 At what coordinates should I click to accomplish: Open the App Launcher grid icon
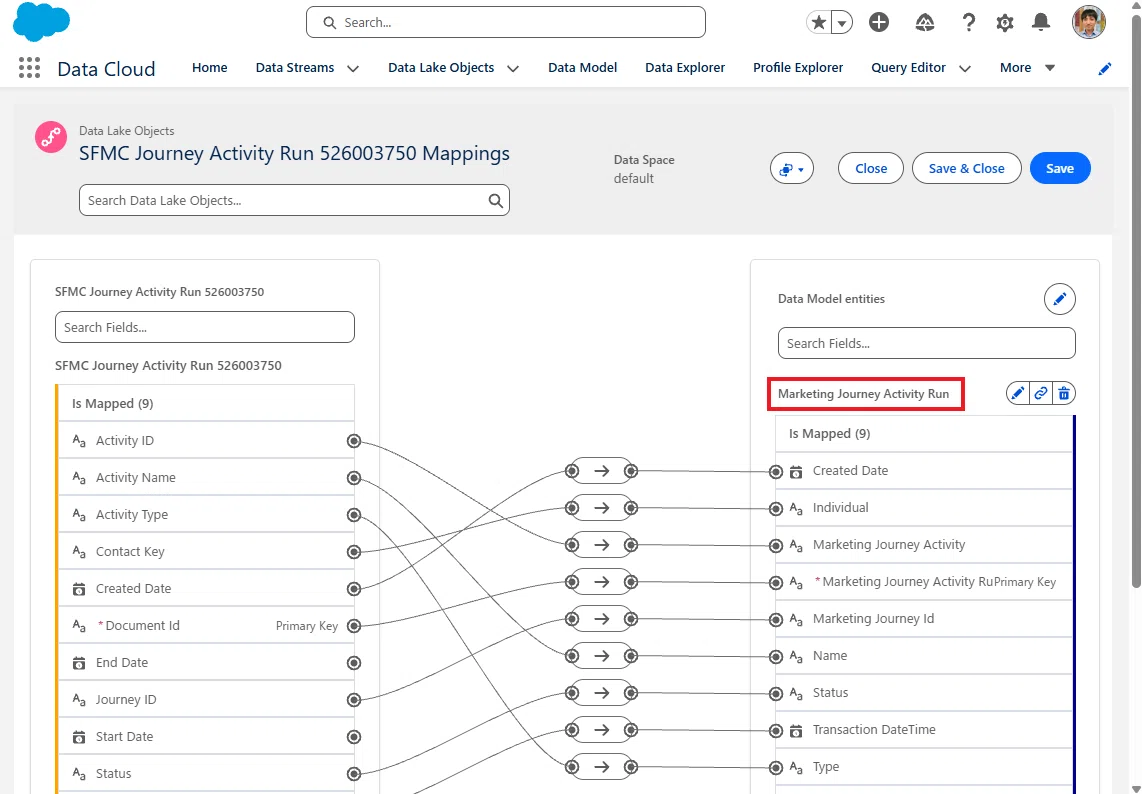(x=29, y=68)
